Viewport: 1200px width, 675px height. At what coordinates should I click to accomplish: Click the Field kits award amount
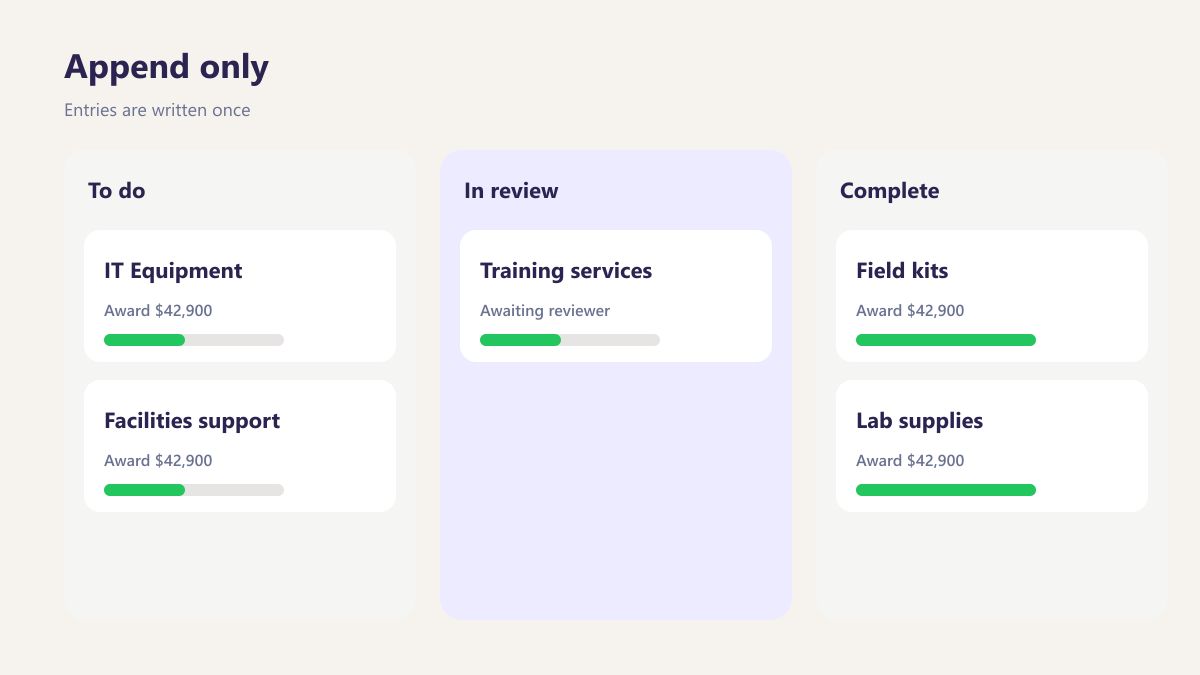point(910,311)
